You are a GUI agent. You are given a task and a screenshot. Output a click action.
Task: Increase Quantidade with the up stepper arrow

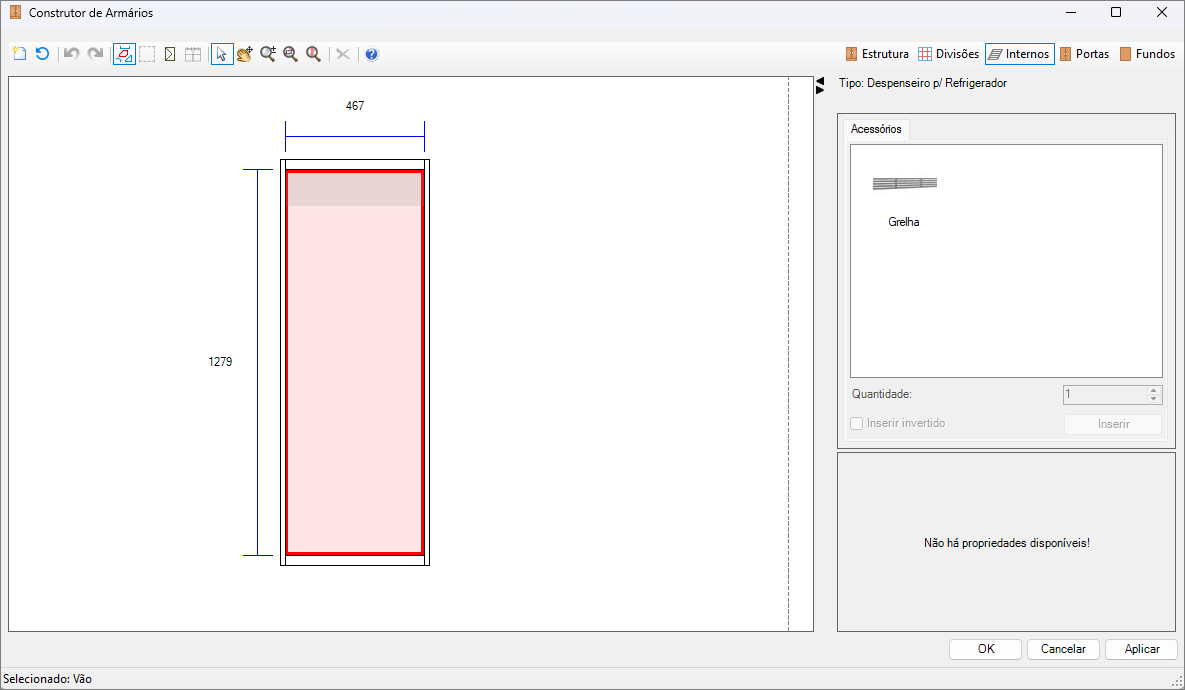pos(1153,390)
